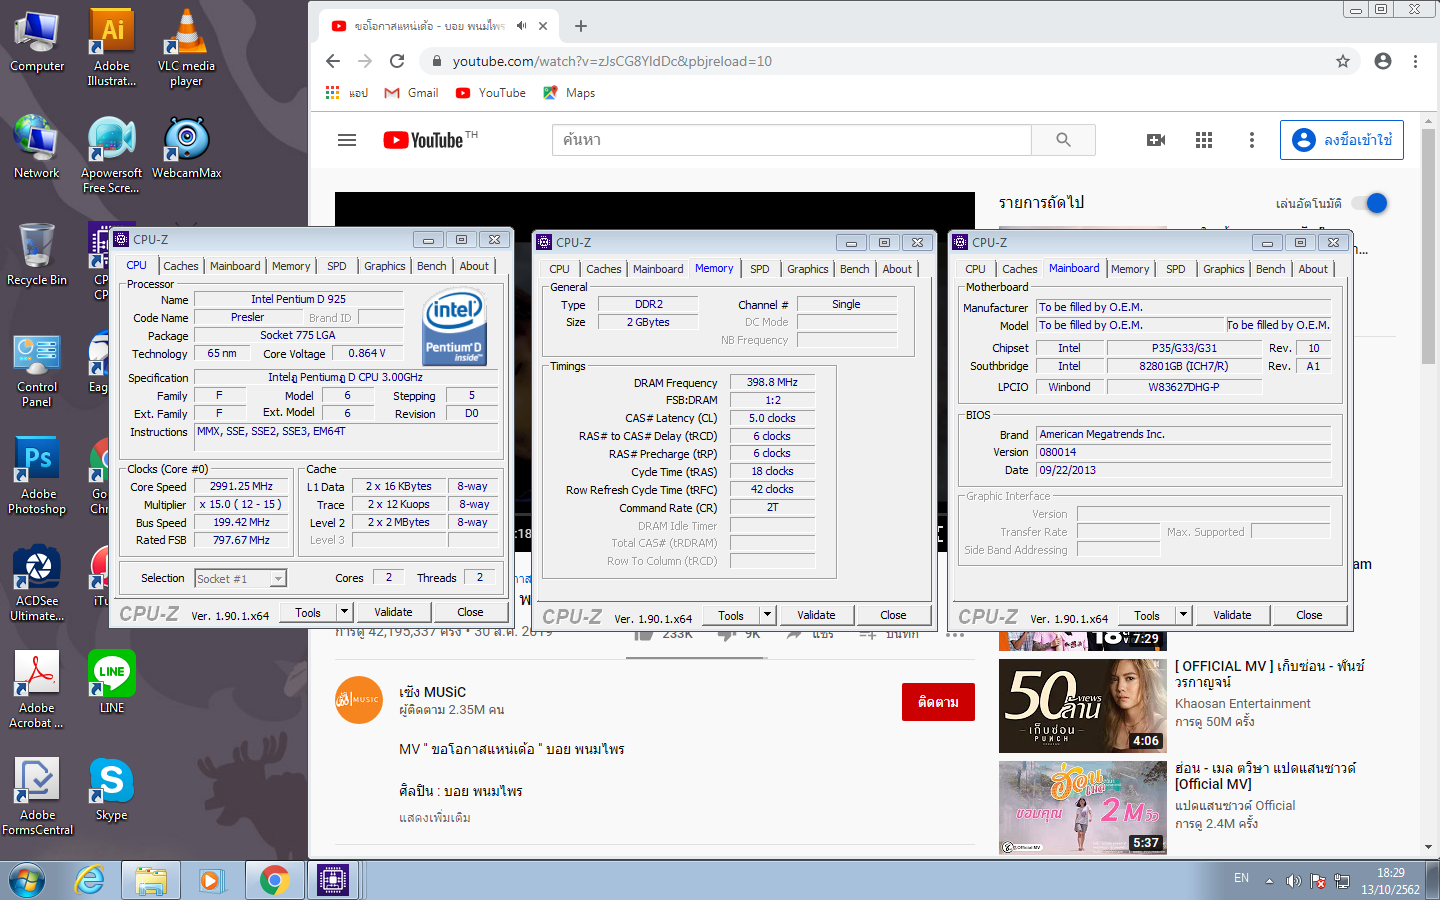Click the YouTube create video camera icon
The width and height of the screenshot is (1440, 900).
tap(1156, 140)
